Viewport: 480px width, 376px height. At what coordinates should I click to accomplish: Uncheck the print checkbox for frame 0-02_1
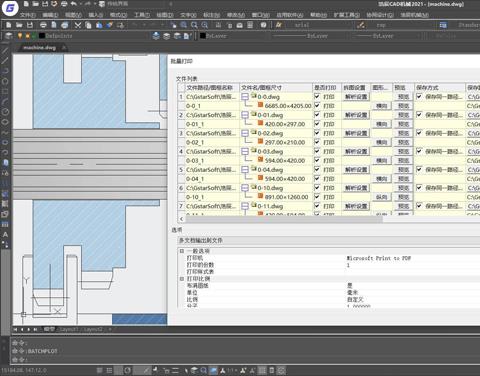(x=317, y=142)
